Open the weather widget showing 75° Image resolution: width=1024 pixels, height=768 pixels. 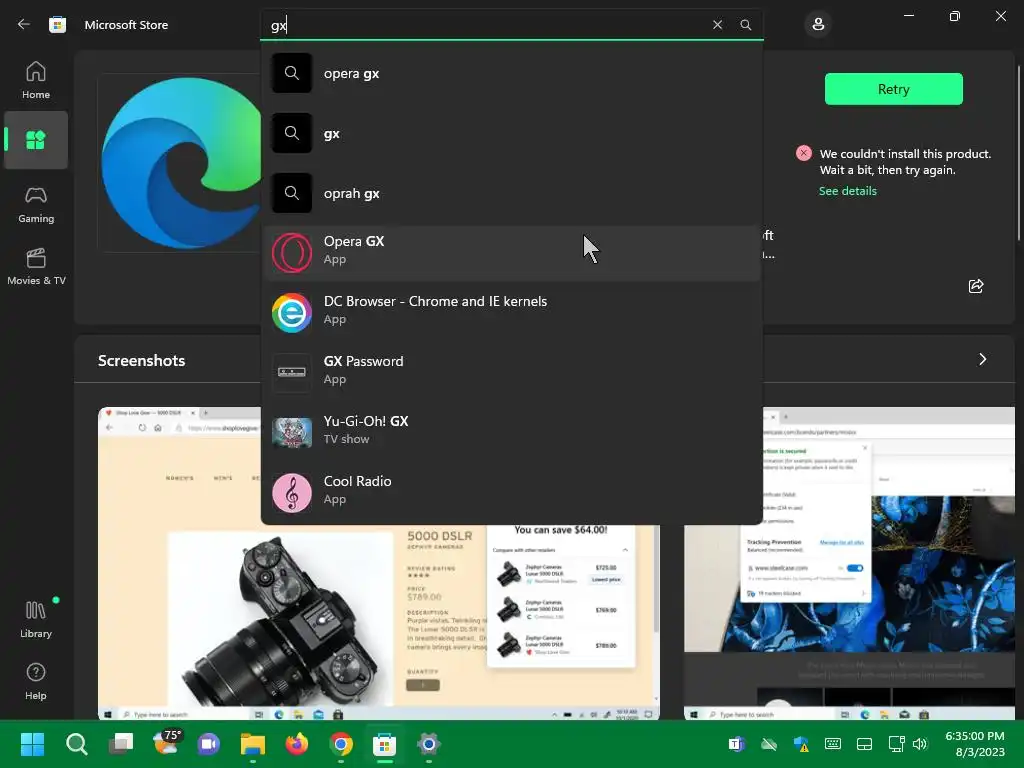(x=165, y=743)
